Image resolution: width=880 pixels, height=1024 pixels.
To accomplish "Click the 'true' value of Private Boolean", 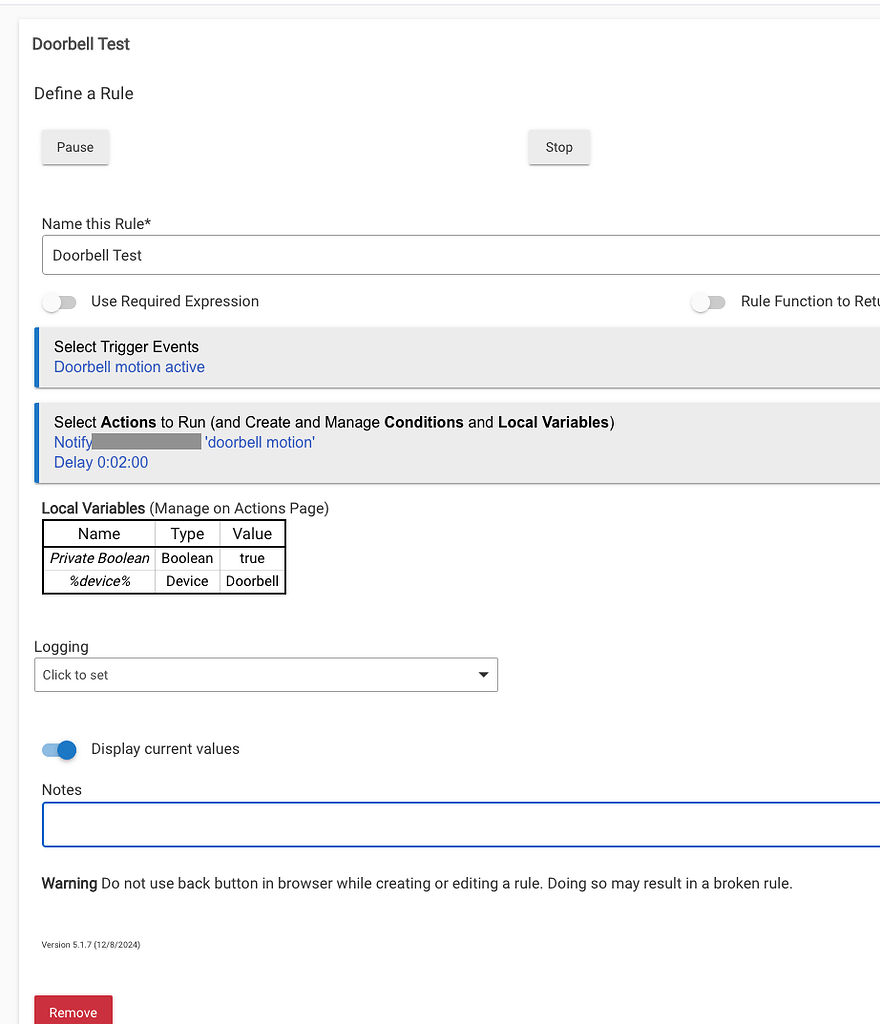I will pos(251,558).
